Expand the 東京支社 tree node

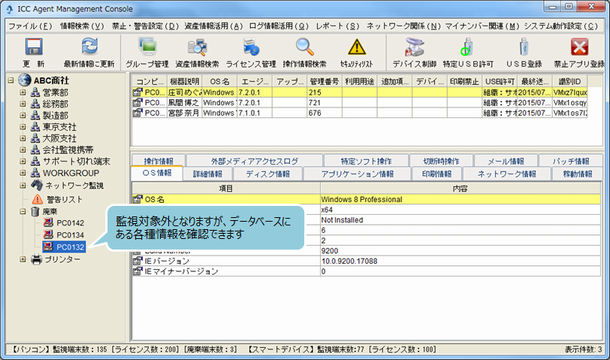pos(23,127)
